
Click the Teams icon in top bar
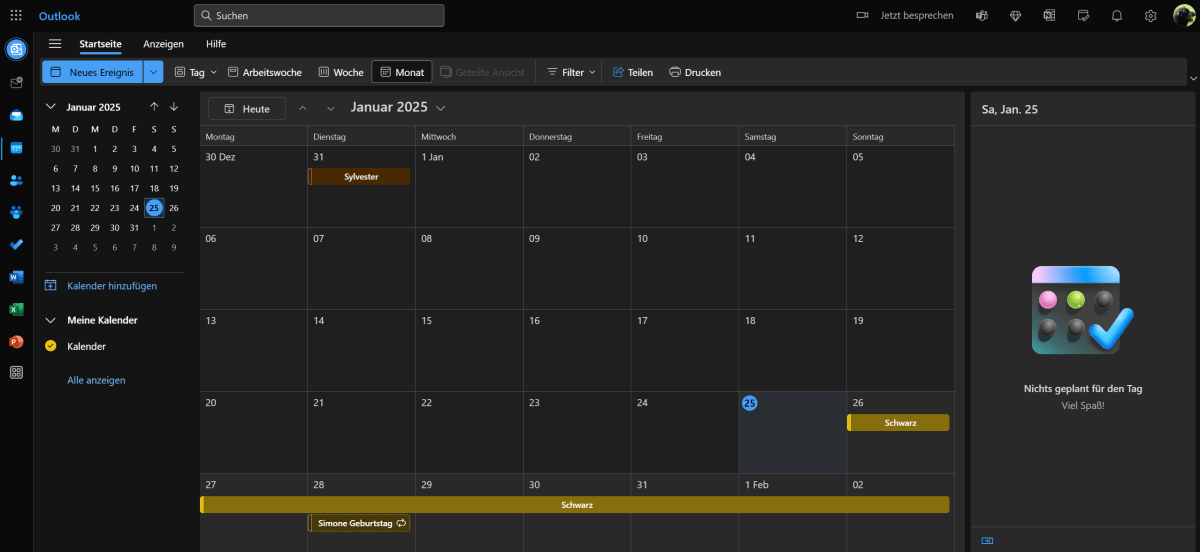pyautogui.click(x=983, y=16)
